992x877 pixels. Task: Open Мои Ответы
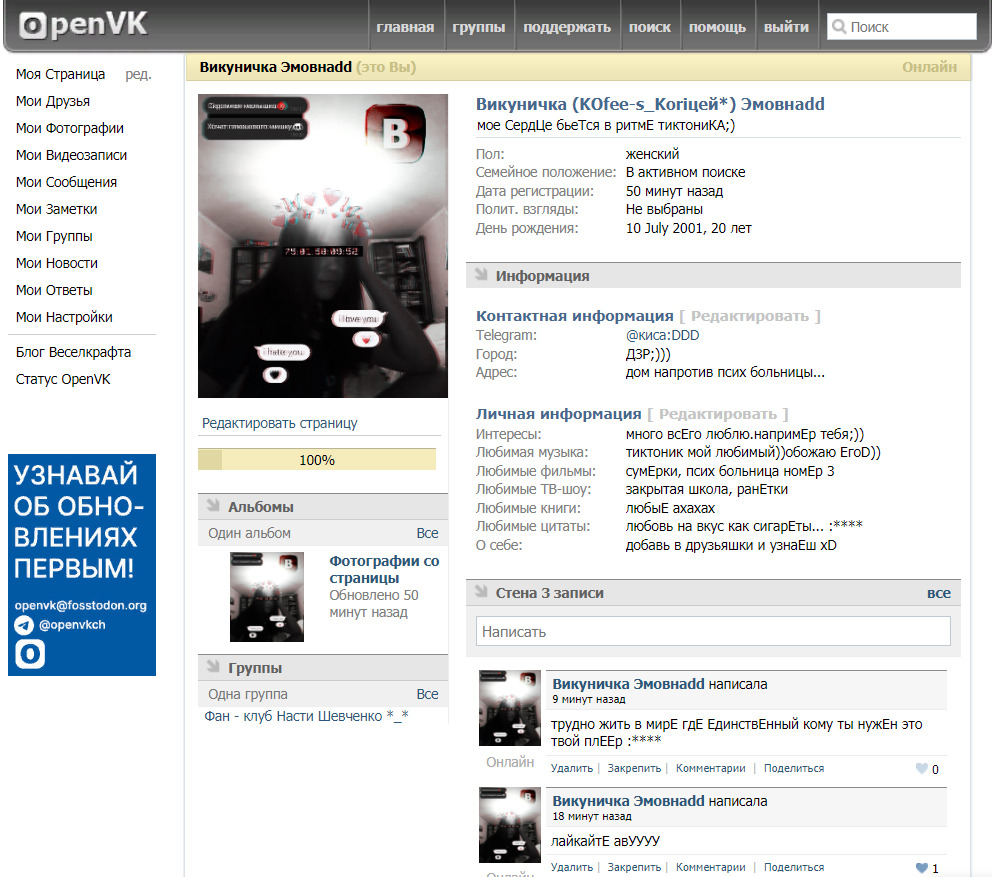(x=54, y=290)
